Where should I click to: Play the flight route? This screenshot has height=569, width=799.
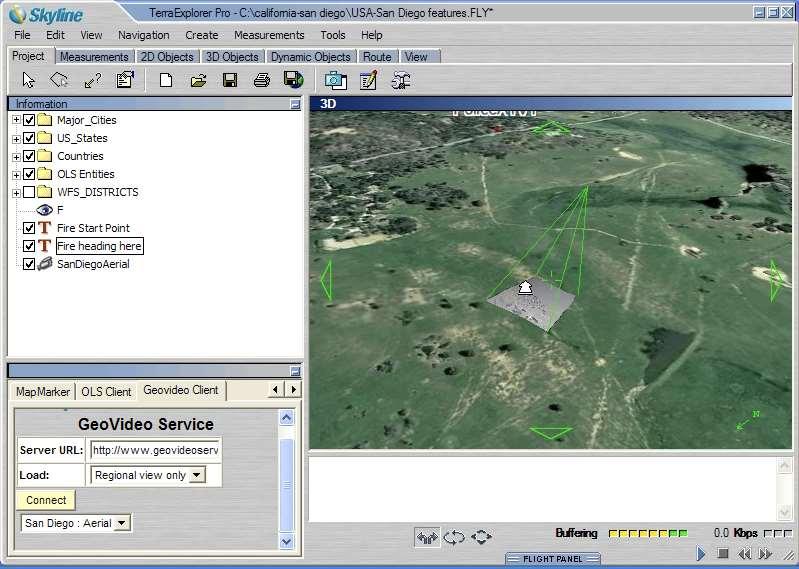pos(701,553)
